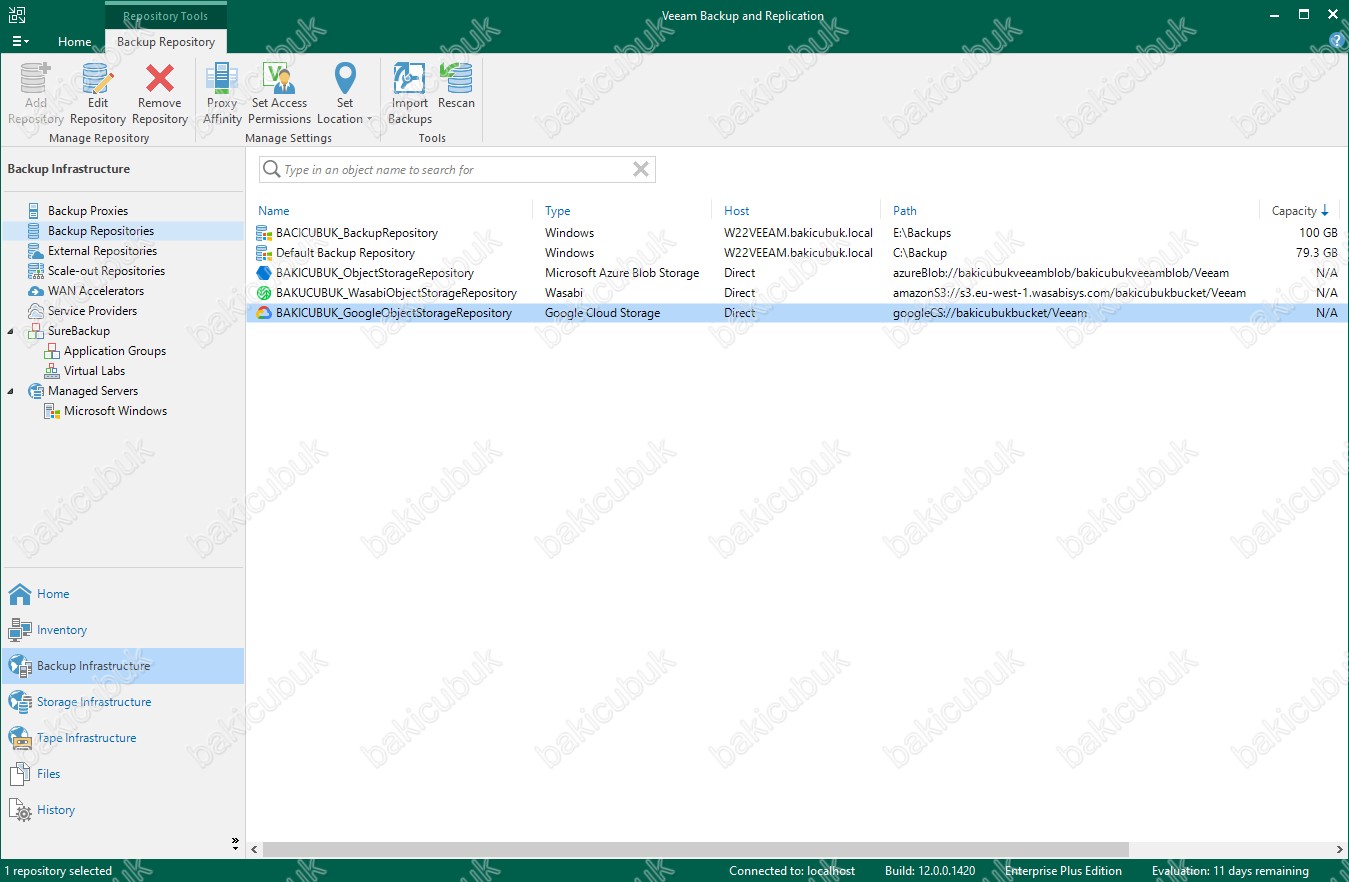Select Service Providers tree item
This screenshot has width=1349, height=882.
click(92, 311)
